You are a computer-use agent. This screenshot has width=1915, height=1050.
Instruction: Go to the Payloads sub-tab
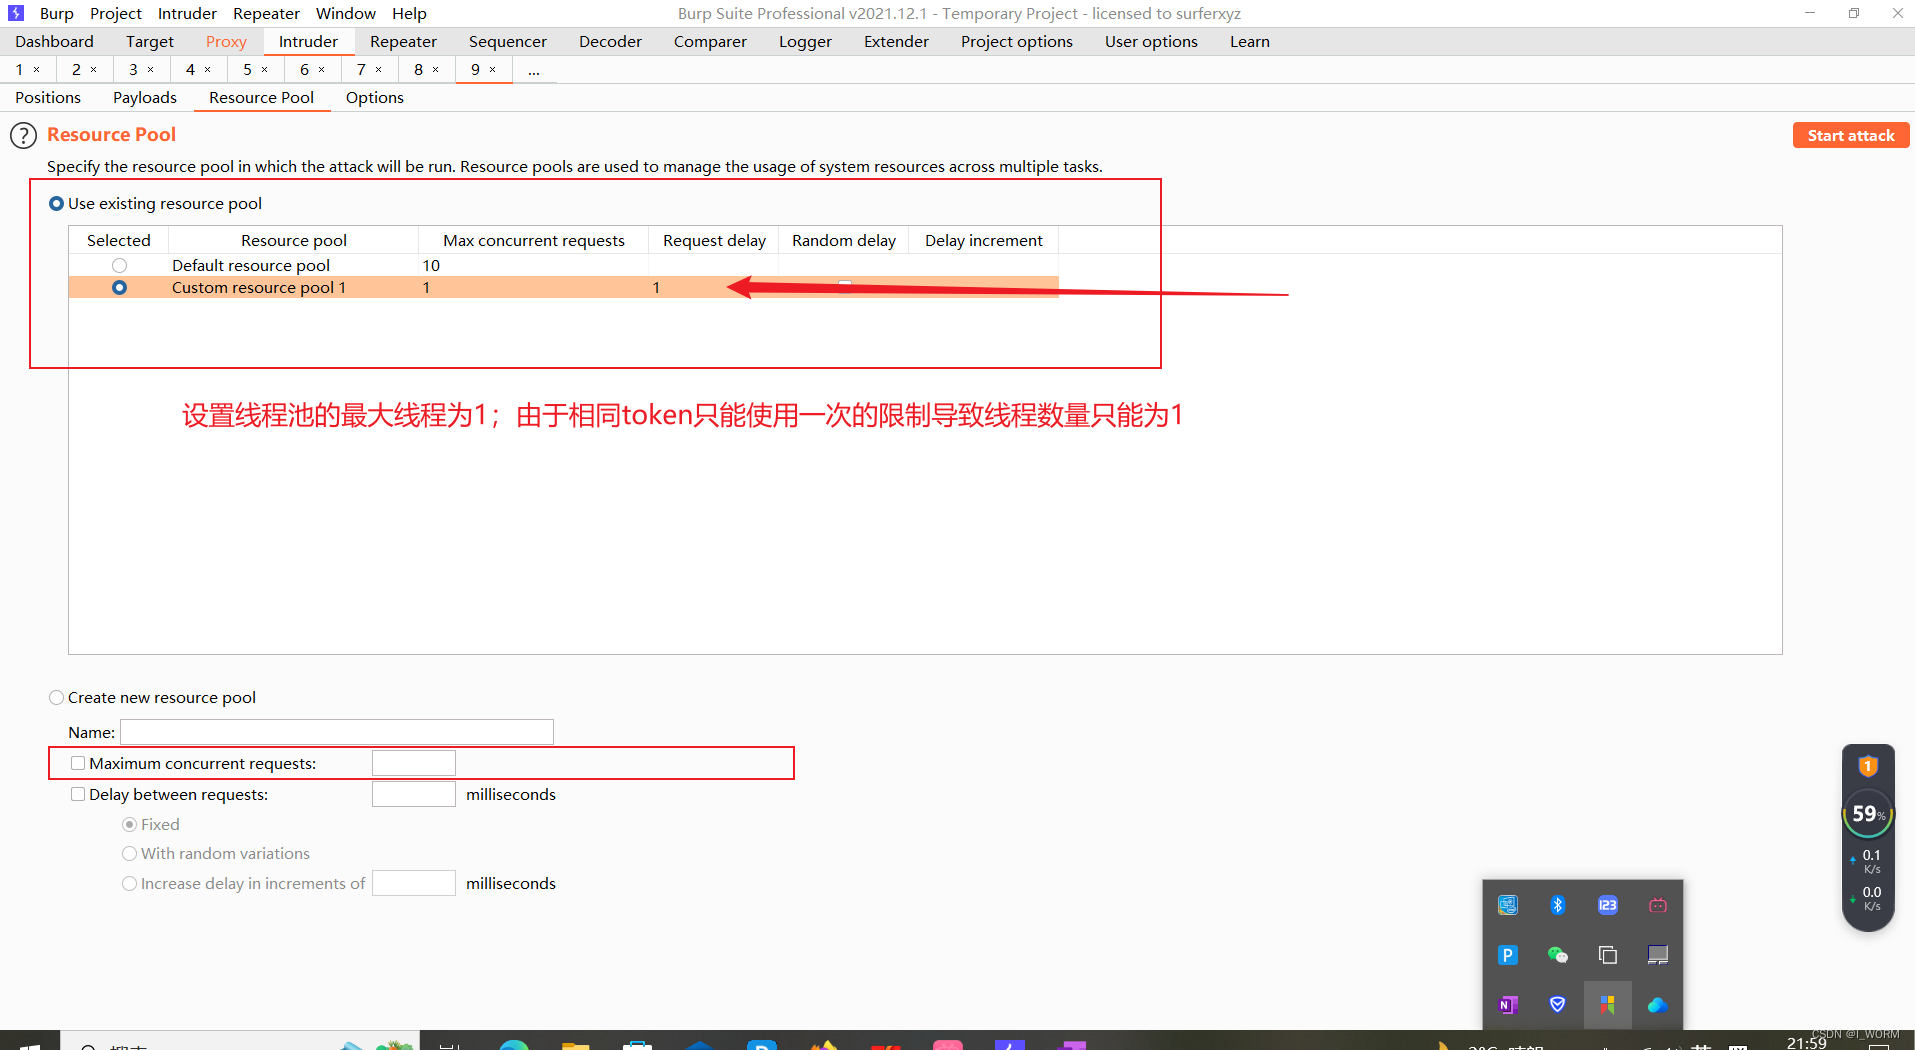tap(145, 97)
